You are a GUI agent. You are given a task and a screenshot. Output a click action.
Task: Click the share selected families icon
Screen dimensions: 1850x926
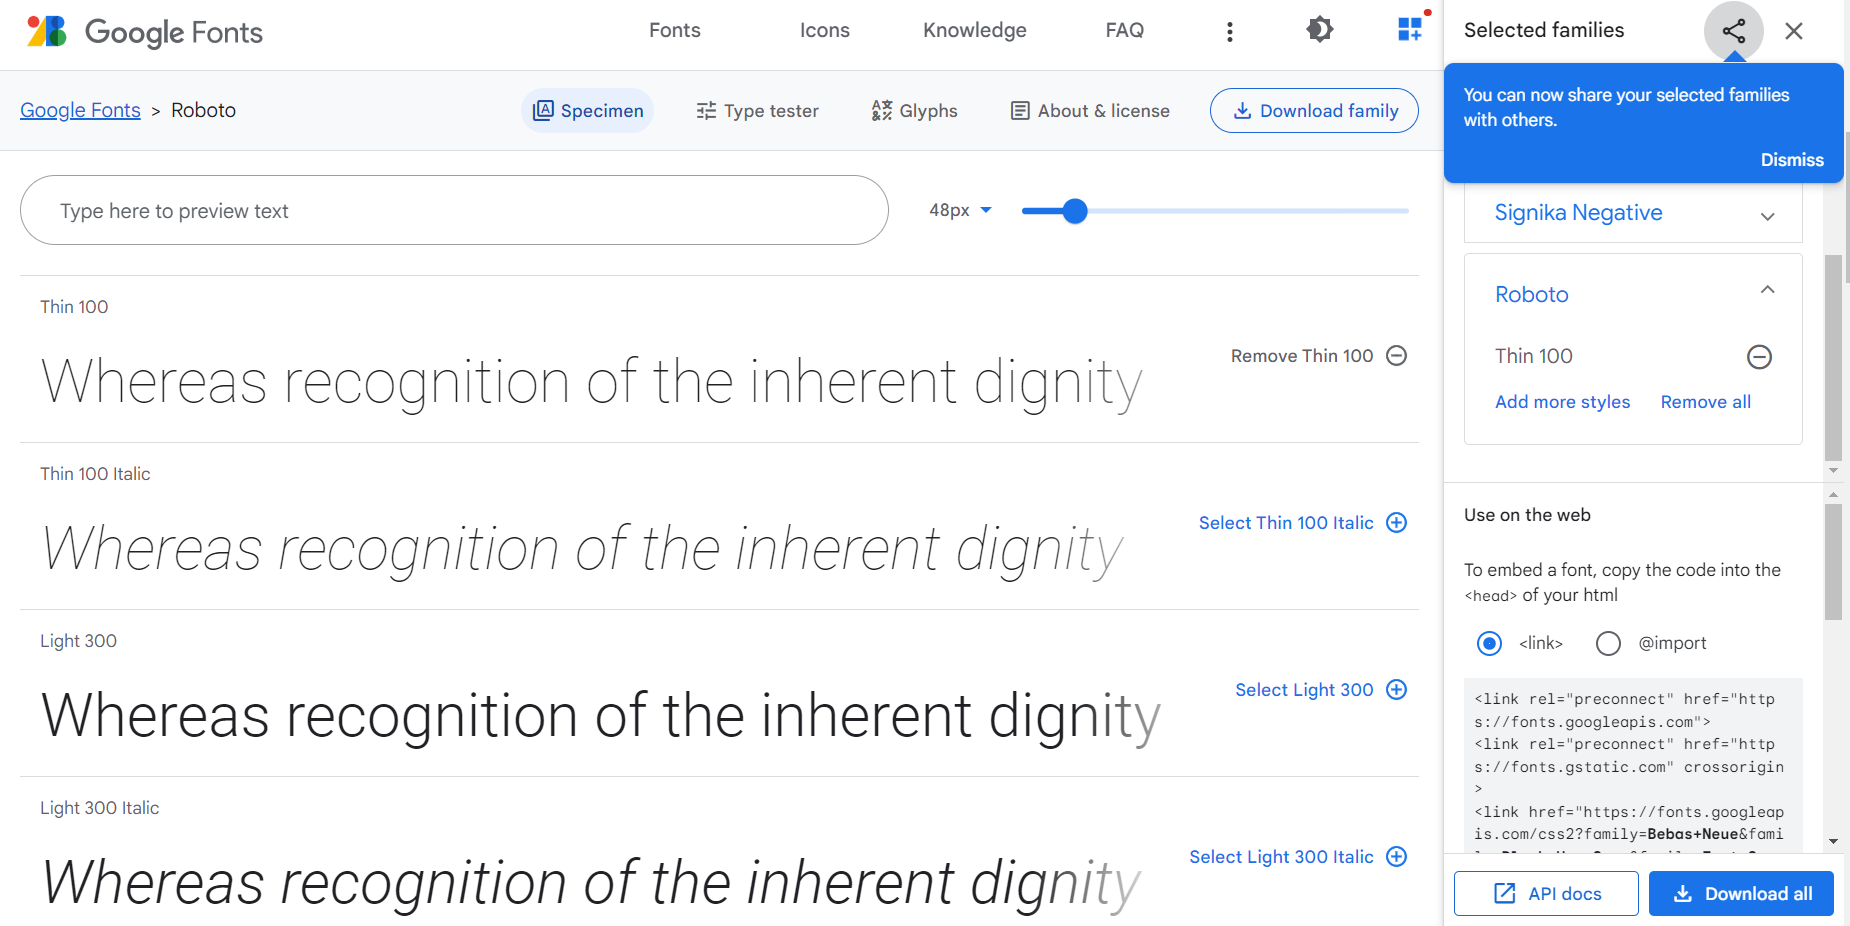click(1734, 31)
